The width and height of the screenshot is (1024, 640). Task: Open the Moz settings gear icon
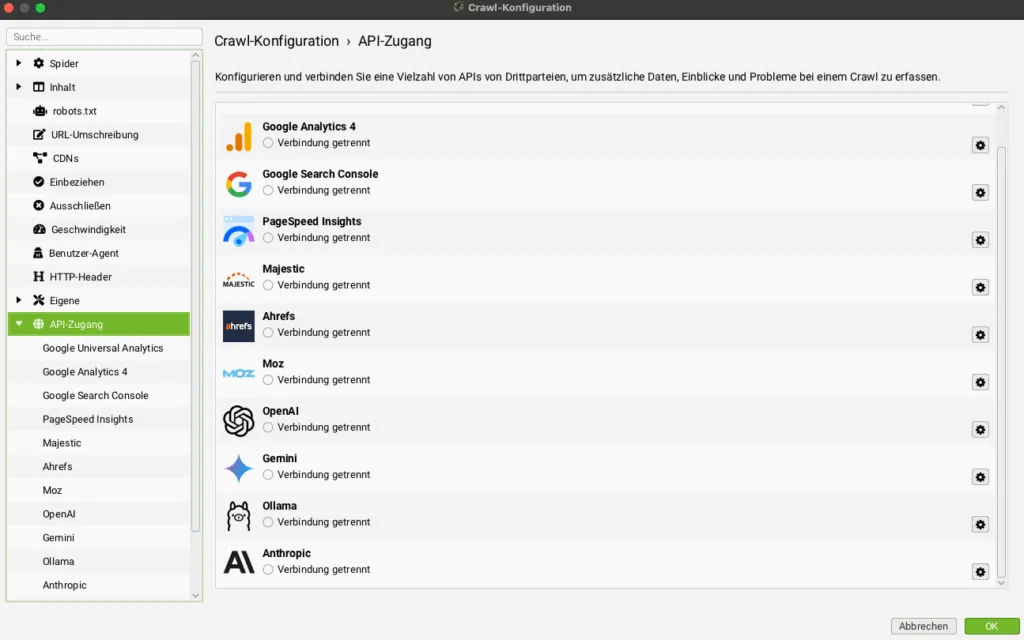(x=980, y=382)
